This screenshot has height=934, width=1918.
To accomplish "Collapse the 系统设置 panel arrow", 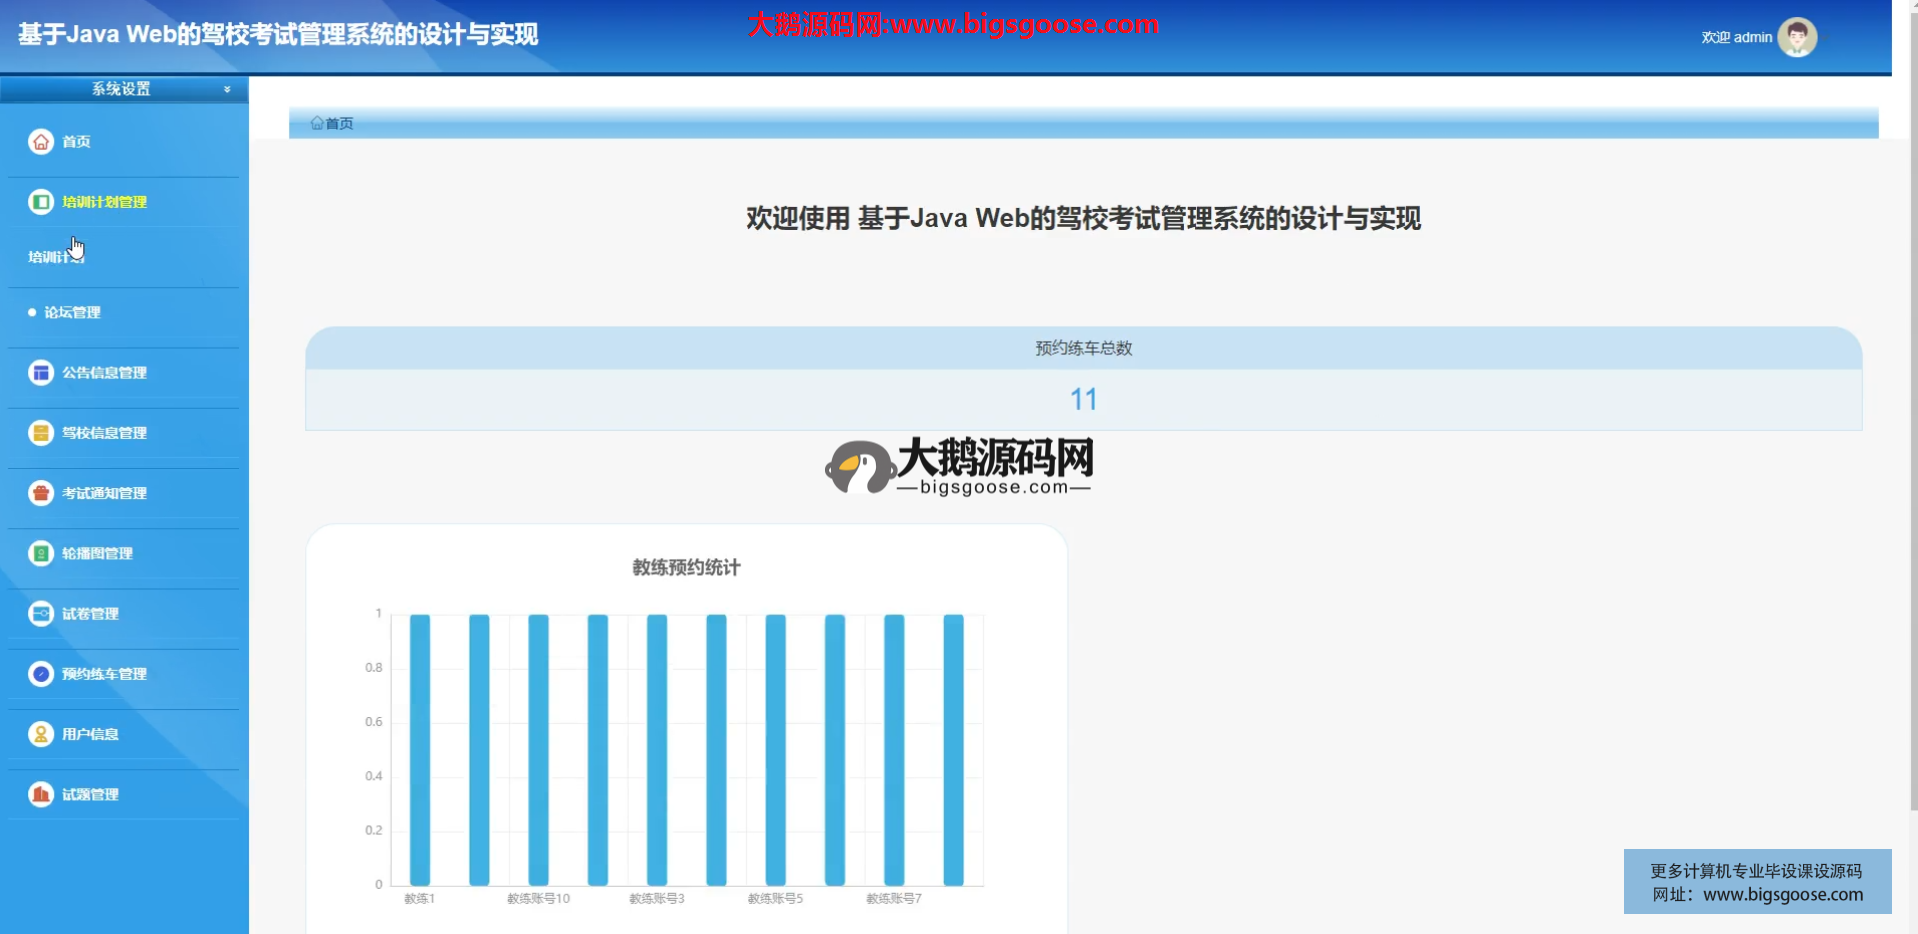I will click(227, 90).
